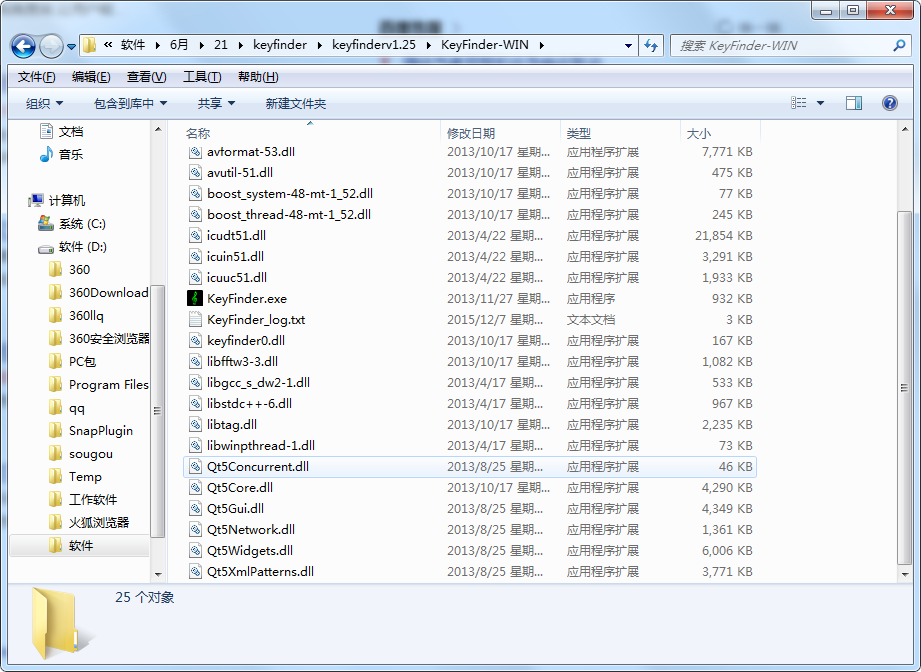Click the Qt5Core.dll file icon

[195, 488]
